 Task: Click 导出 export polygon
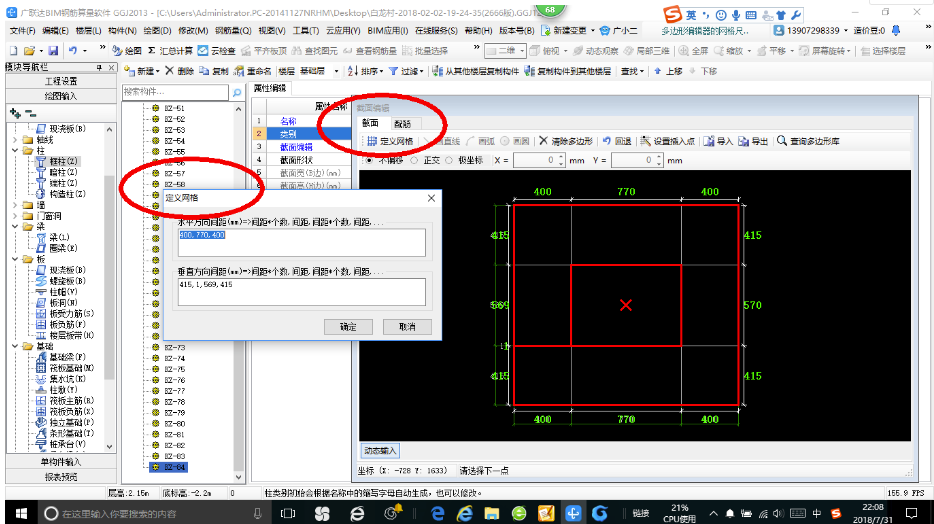(x=753, y=141)
